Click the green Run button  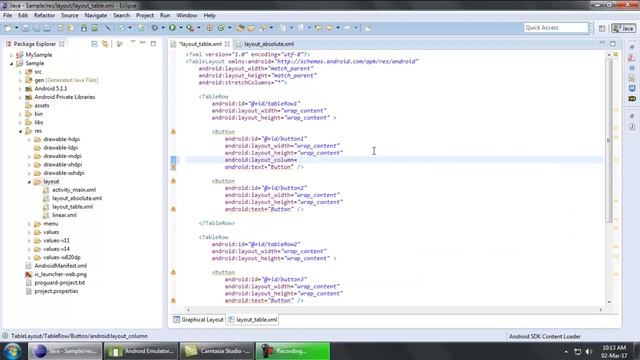pos(172,28)
